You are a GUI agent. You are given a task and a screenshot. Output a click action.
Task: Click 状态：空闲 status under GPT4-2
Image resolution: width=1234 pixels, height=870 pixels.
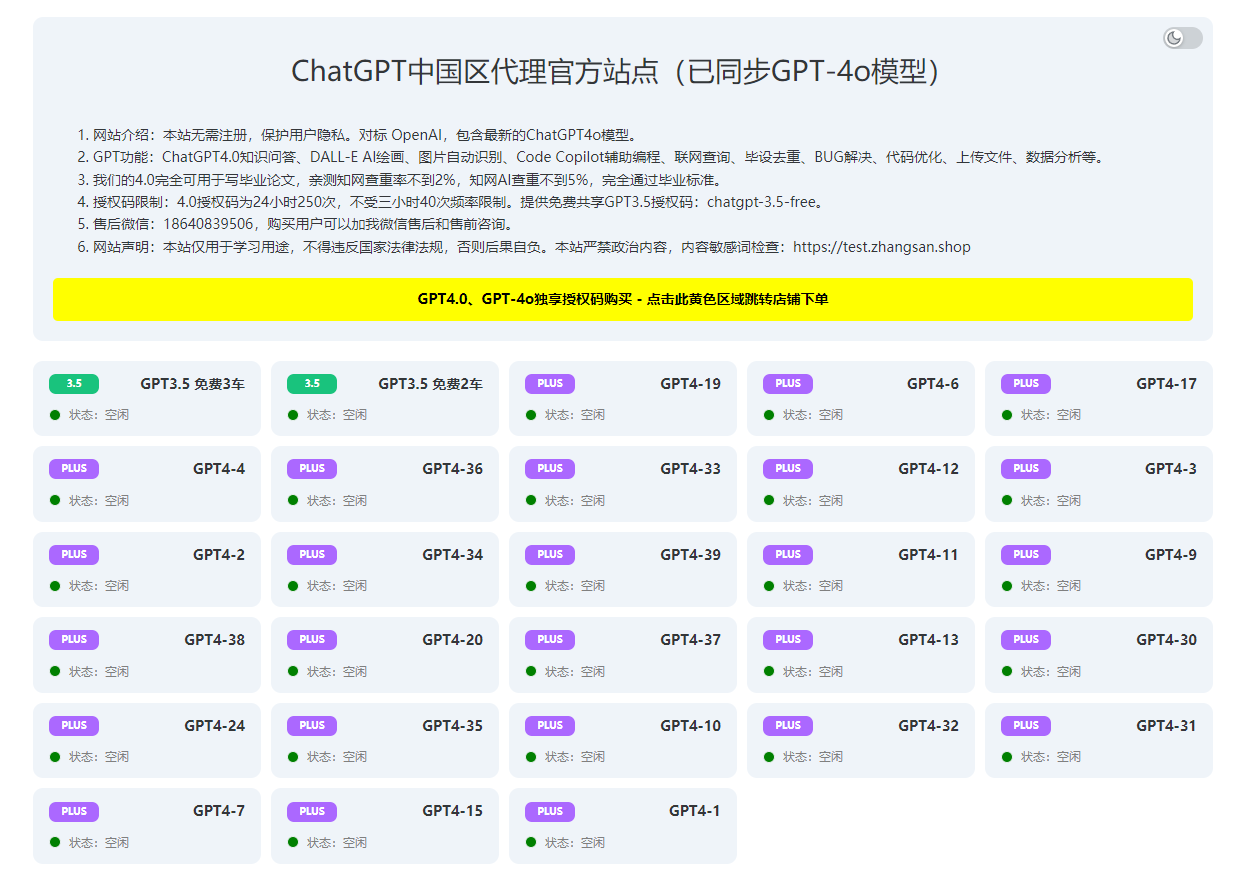(99, 585)
